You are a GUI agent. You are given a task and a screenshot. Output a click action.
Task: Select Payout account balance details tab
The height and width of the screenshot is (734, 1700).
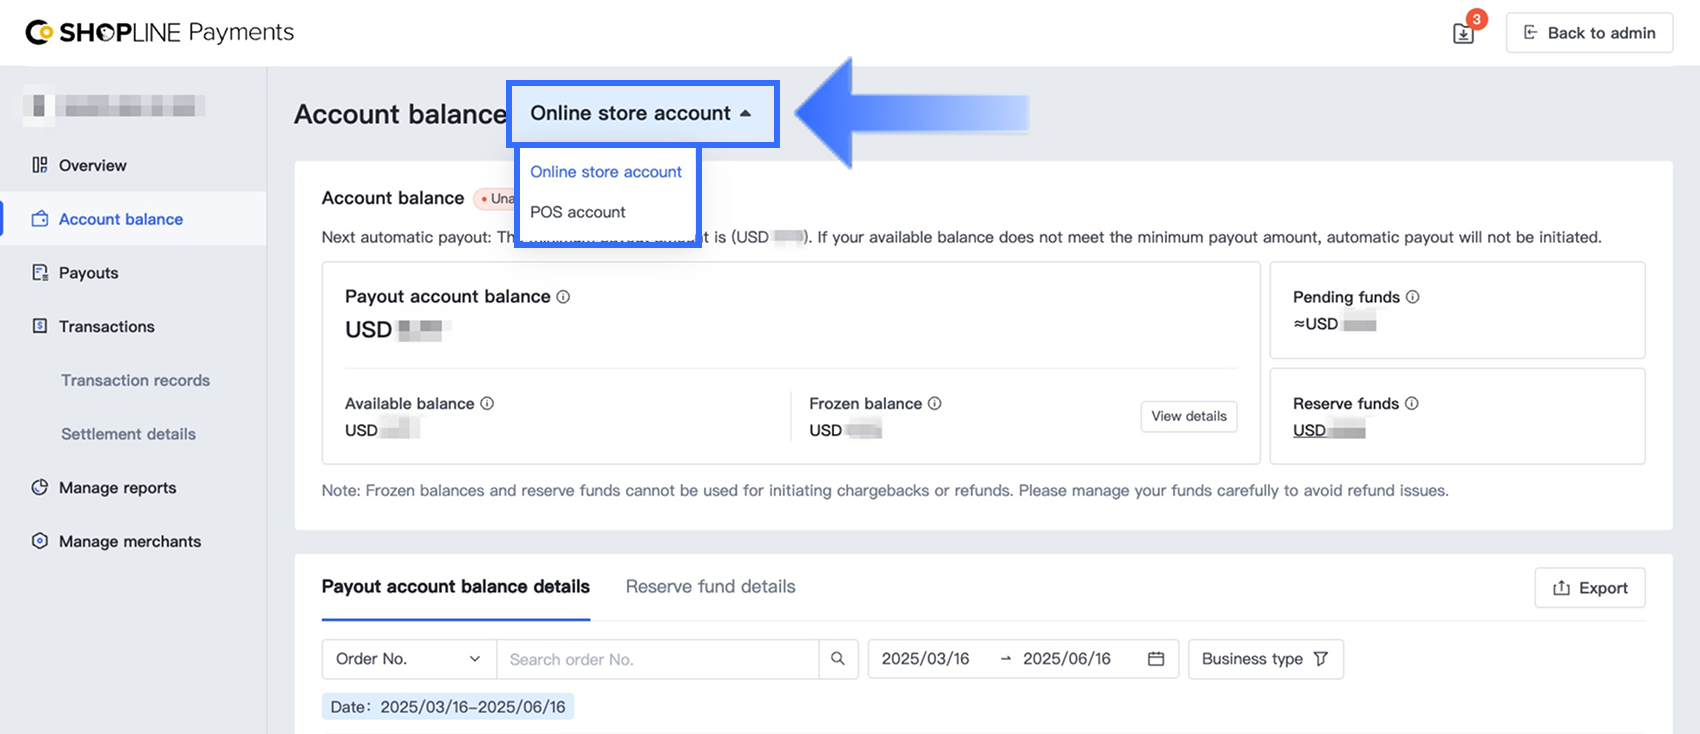click(x=456, y=587)
